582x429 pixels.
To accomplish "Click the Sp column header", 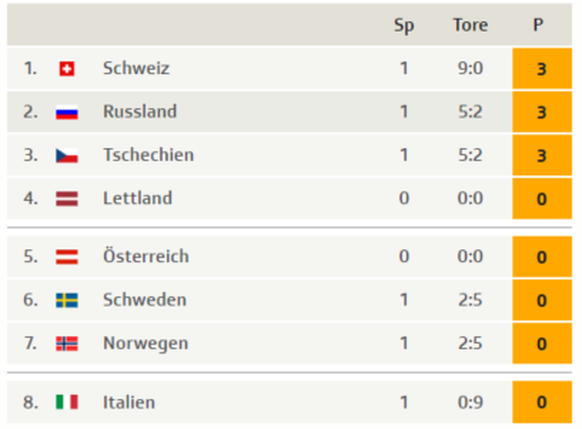I will (404, 26).
